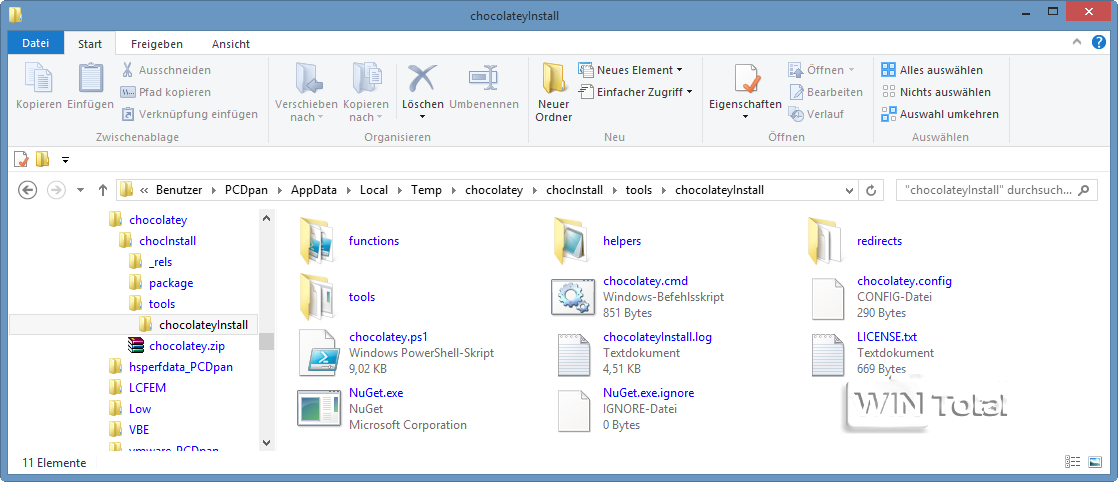Click Pfad kopieren in ribbon
Screen dimensions: 1118x482
pos(165,92)
